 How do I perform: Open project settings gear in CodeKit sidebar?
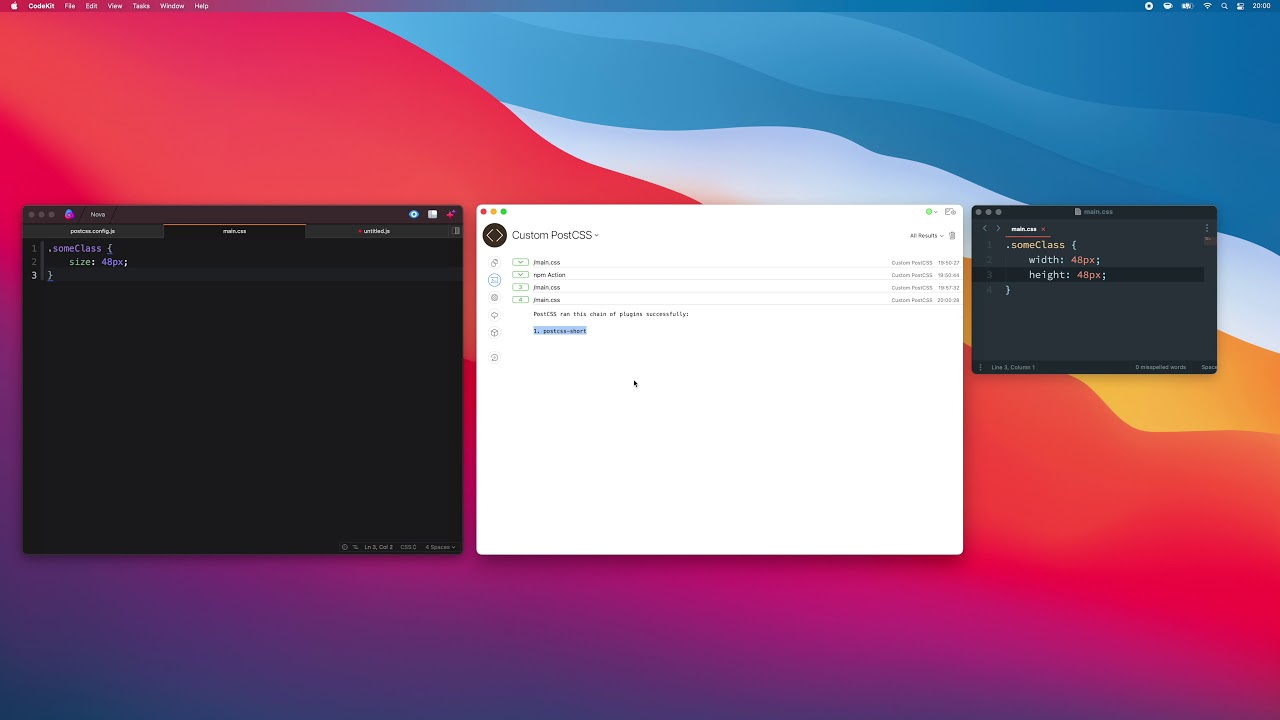pos(494,298)
